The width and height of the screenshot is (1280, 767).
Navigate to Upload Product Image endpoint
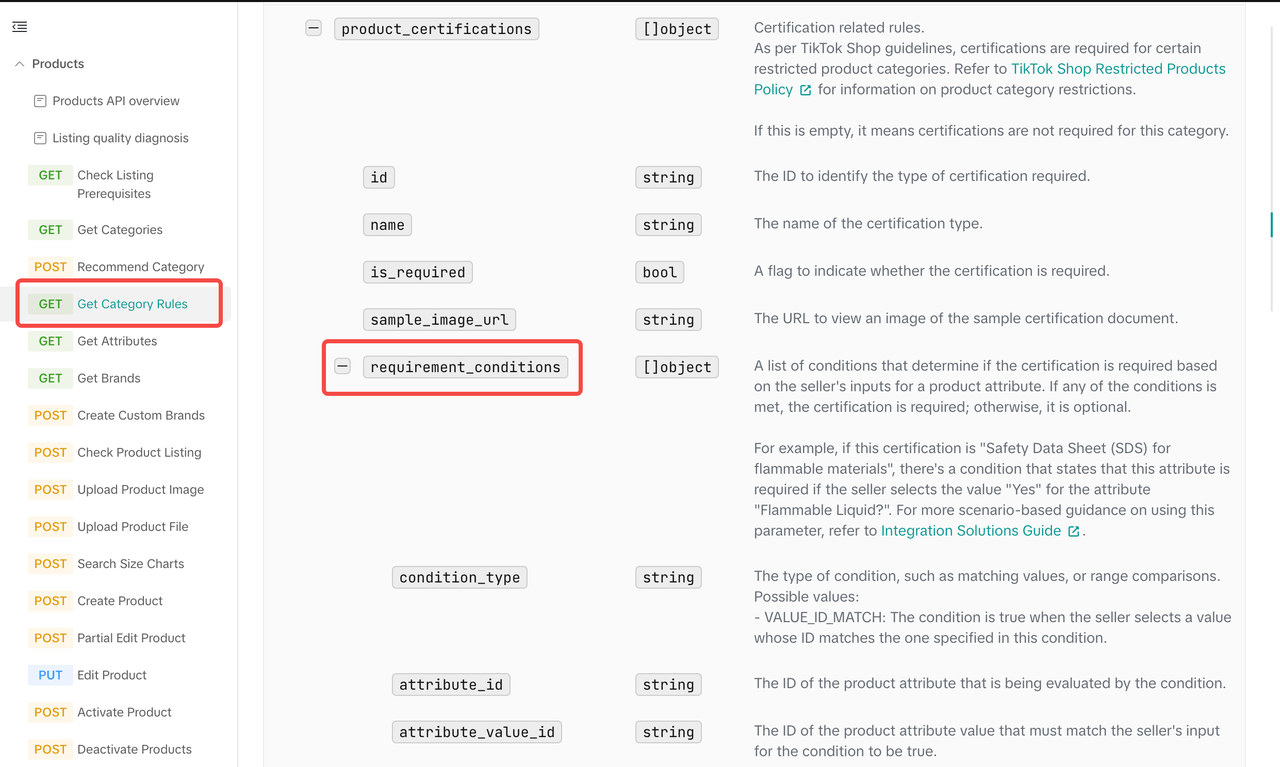140,489
